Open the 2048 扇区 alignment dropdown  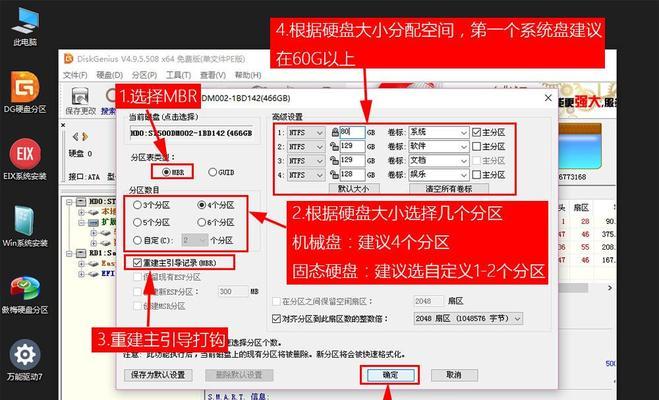(x=469, y=318)
